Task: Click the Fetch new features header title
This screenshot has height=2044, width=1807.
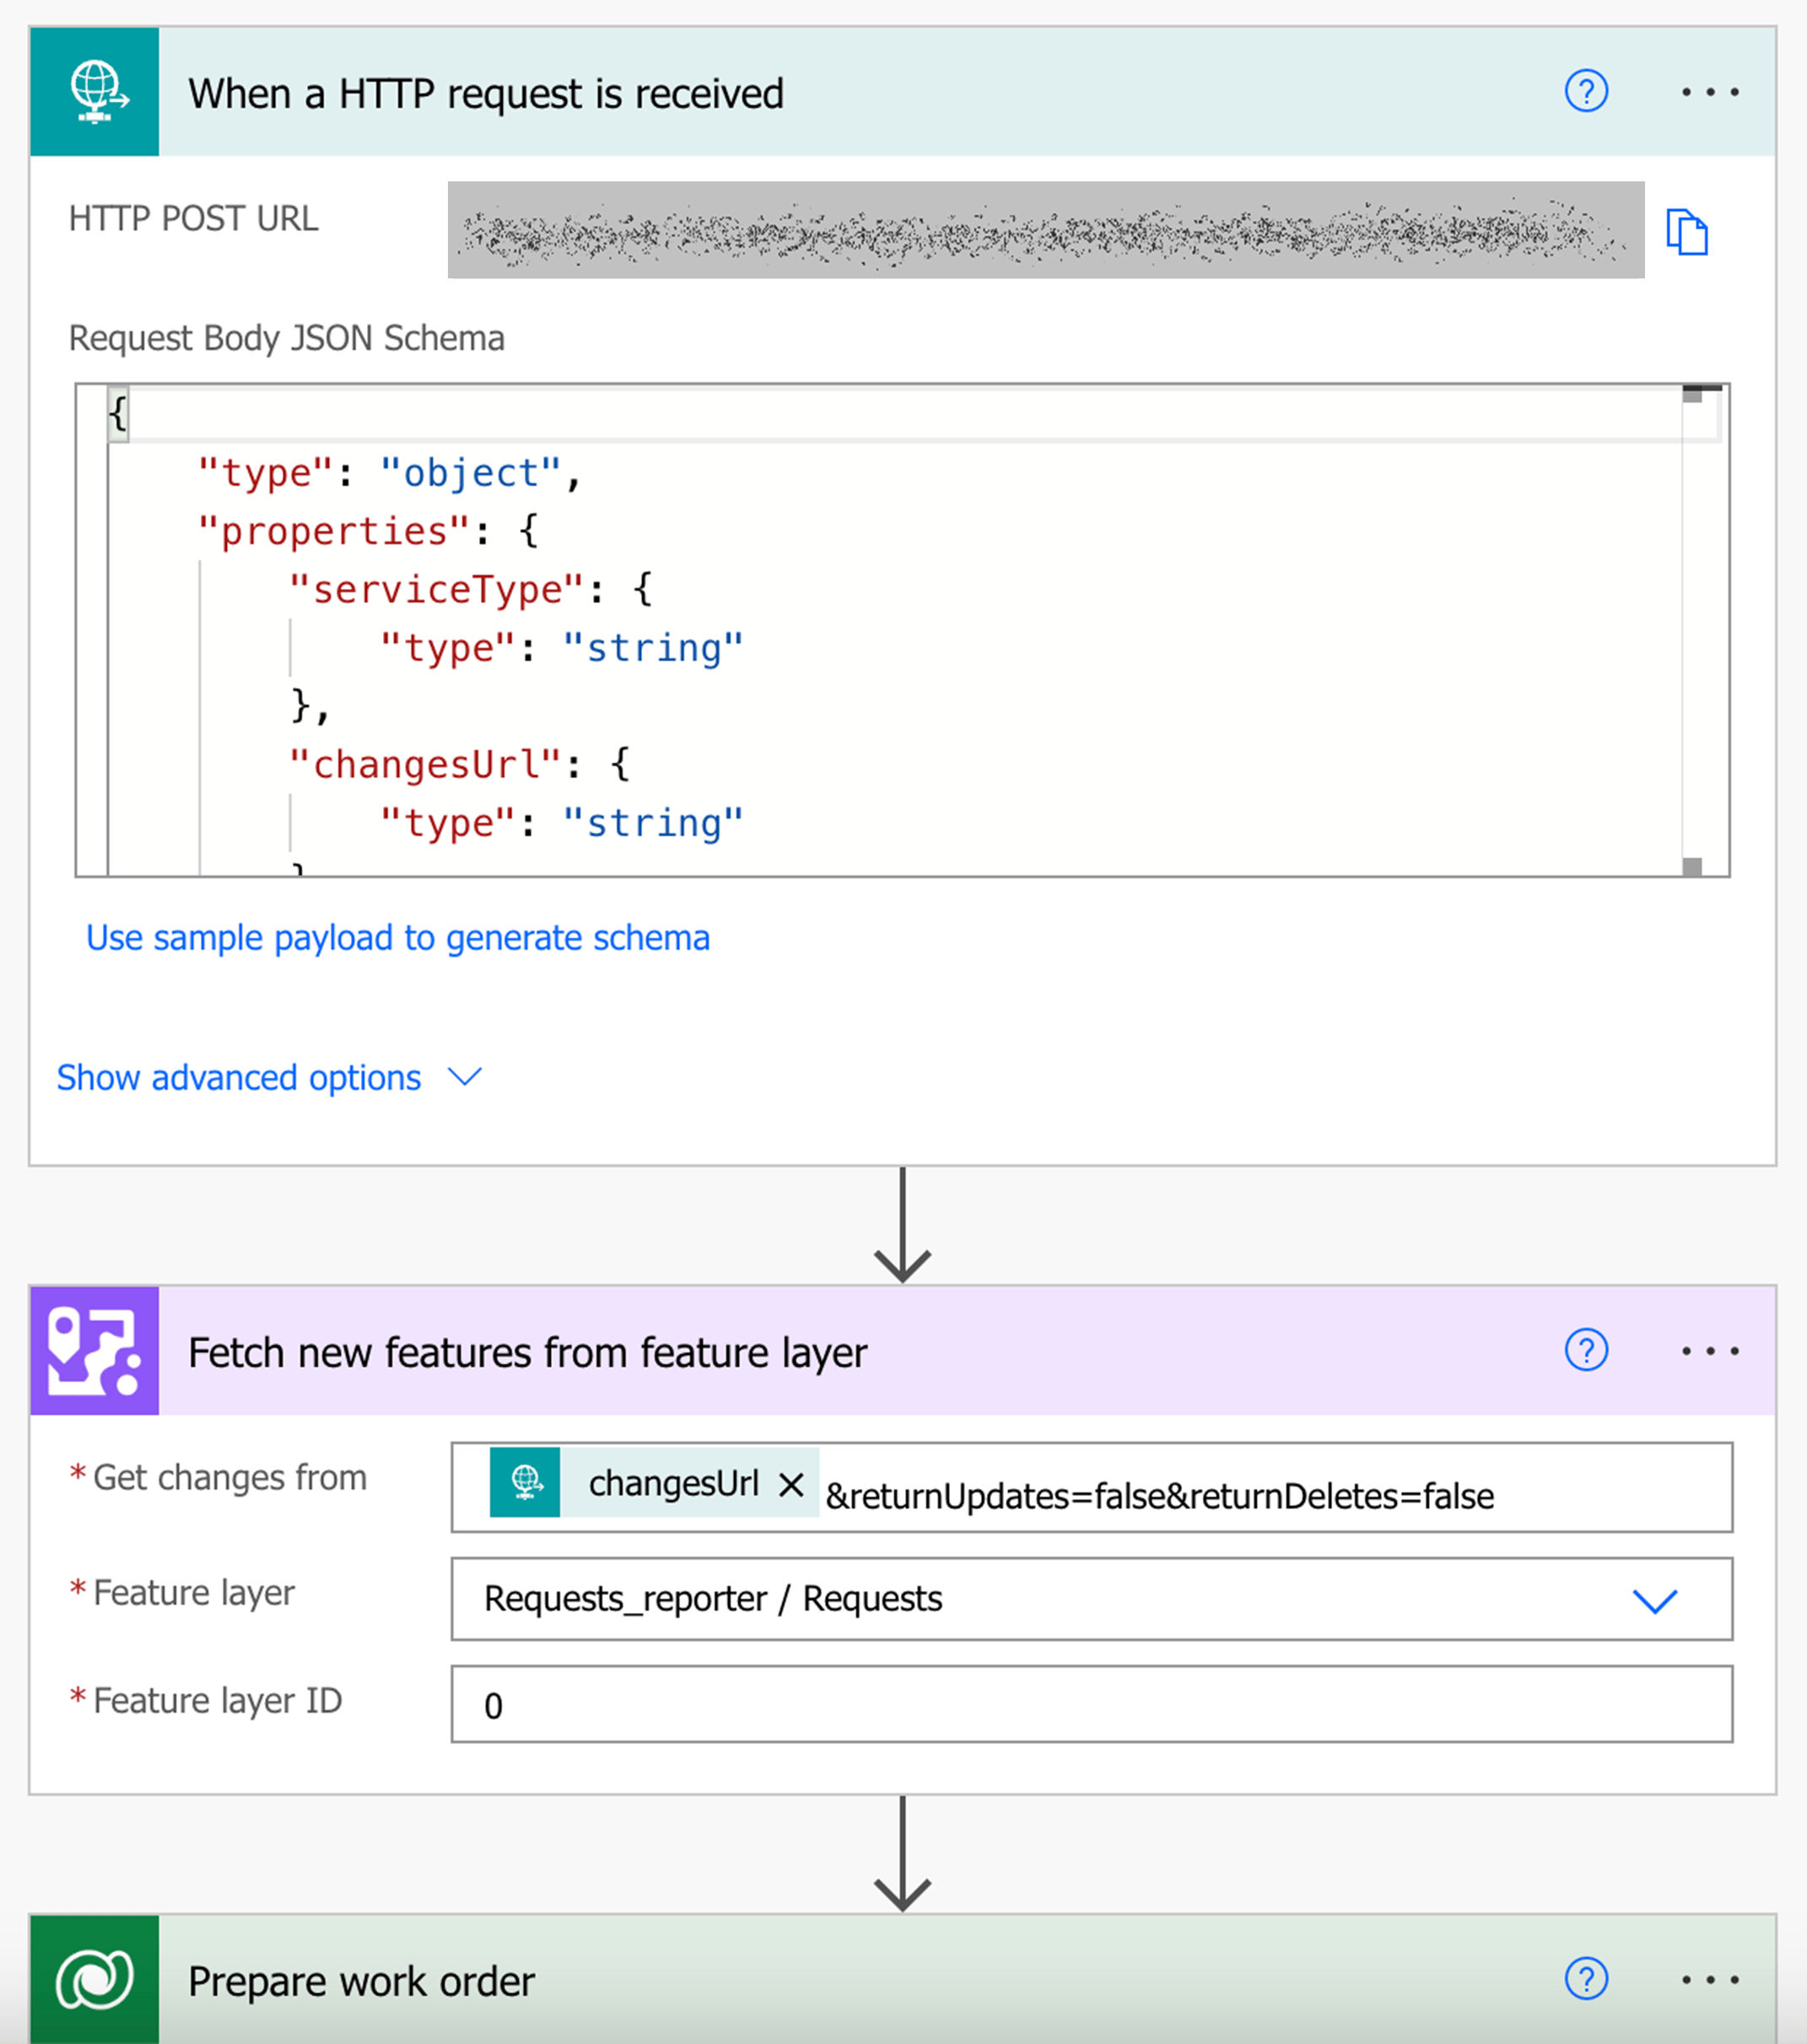Action: 527,1352
